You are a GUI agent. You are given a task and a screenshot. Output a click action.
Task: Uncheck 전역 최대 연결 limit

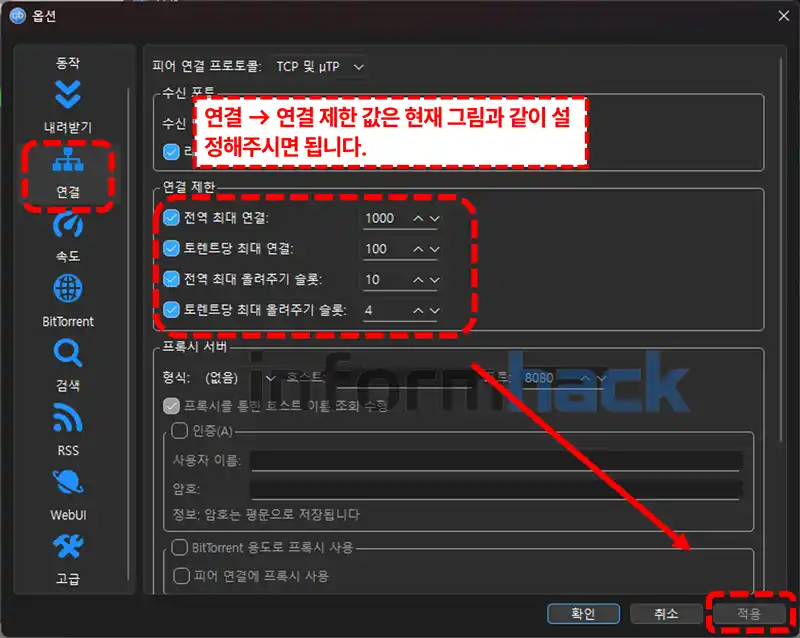171,218
